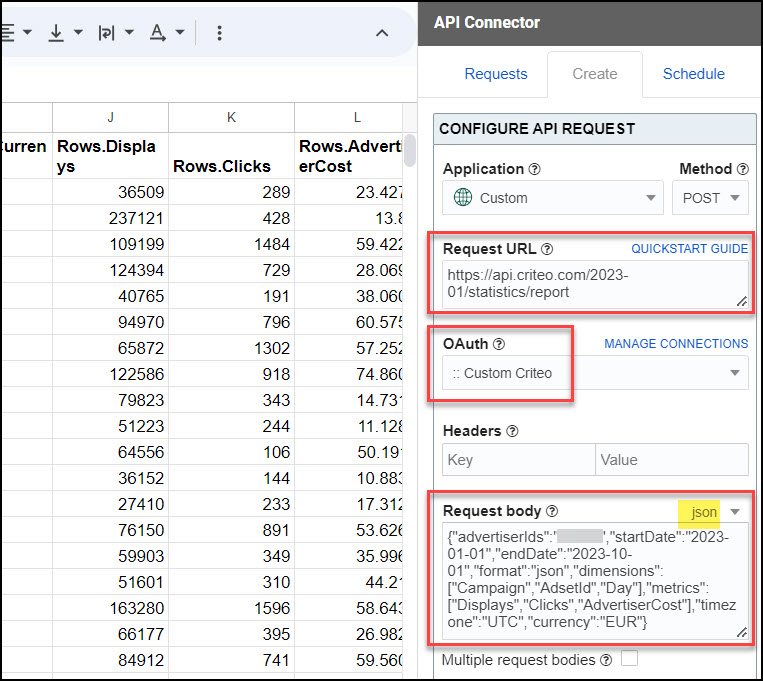Click the Headers Key input field

[519, 460]
